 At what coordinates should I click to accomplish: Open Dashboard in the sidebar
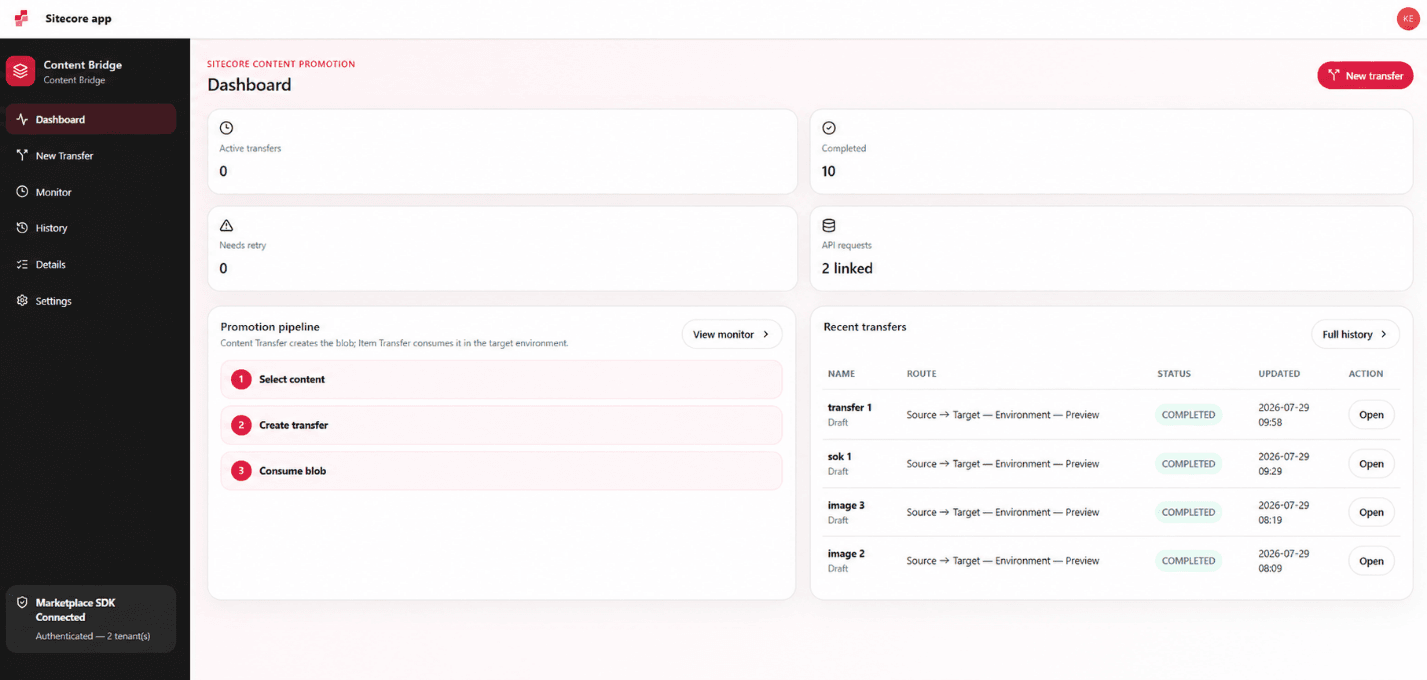pos(91,119)
